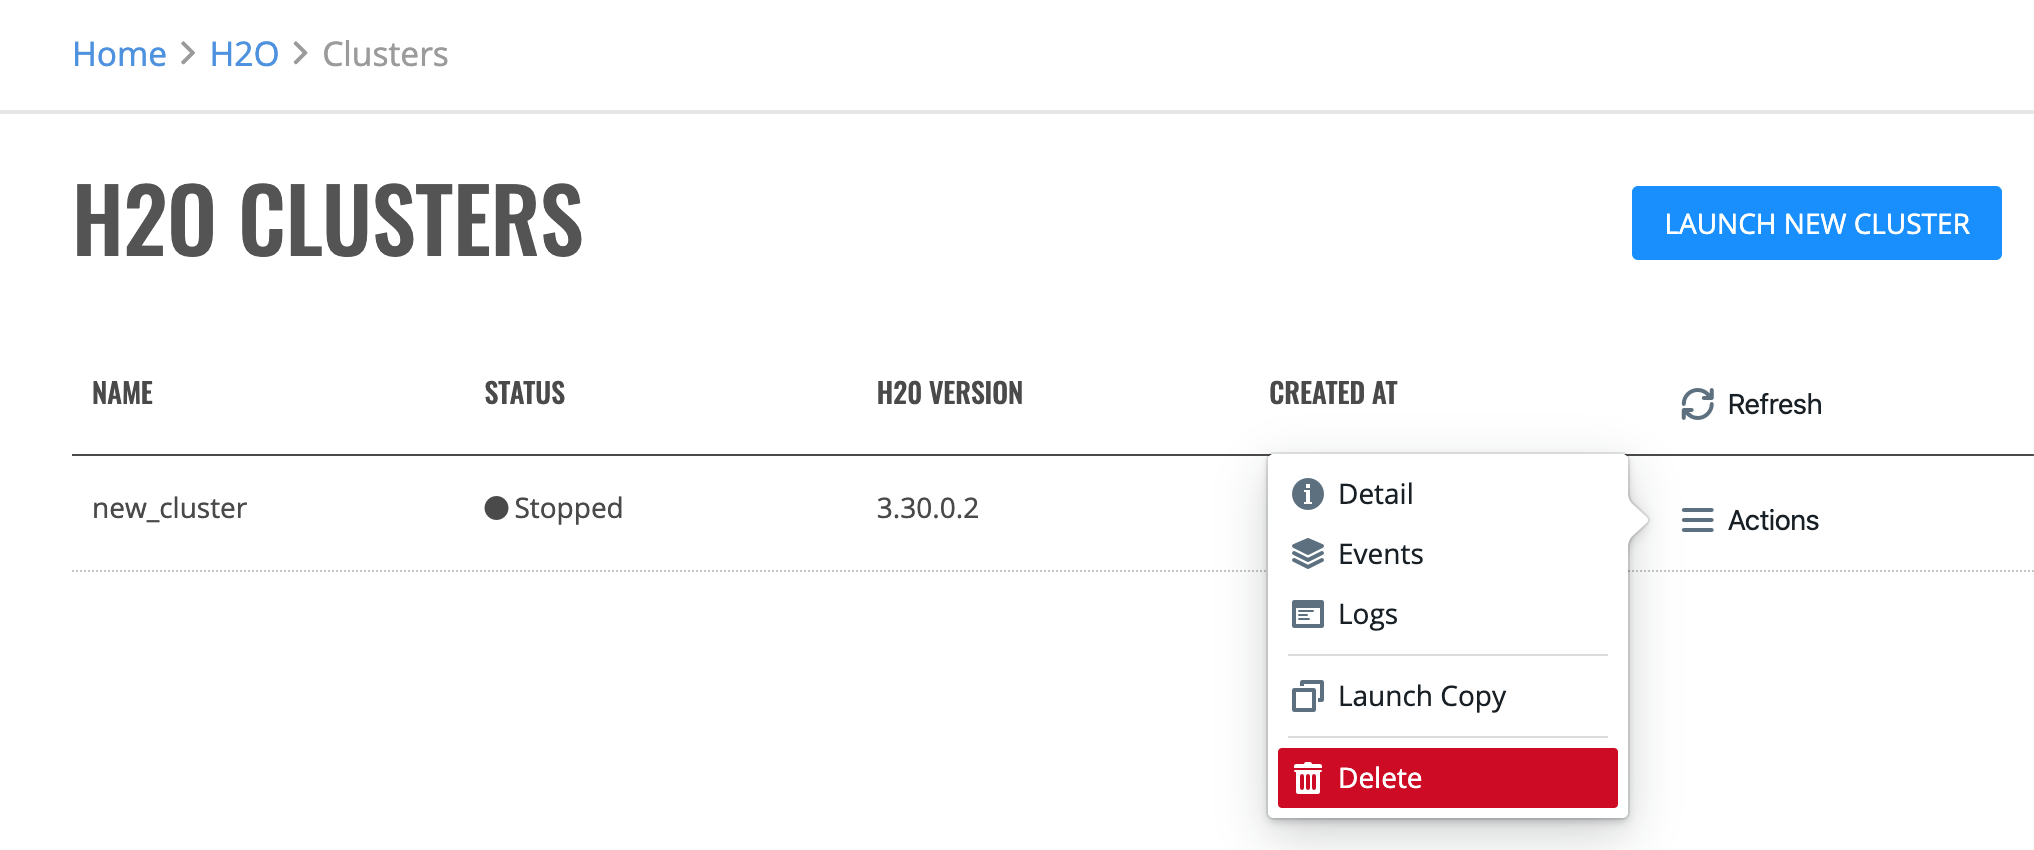2034x850 pixels.
Task: Click the Detail info icon
Action: pyautogui.click(x=1307, y=494)
